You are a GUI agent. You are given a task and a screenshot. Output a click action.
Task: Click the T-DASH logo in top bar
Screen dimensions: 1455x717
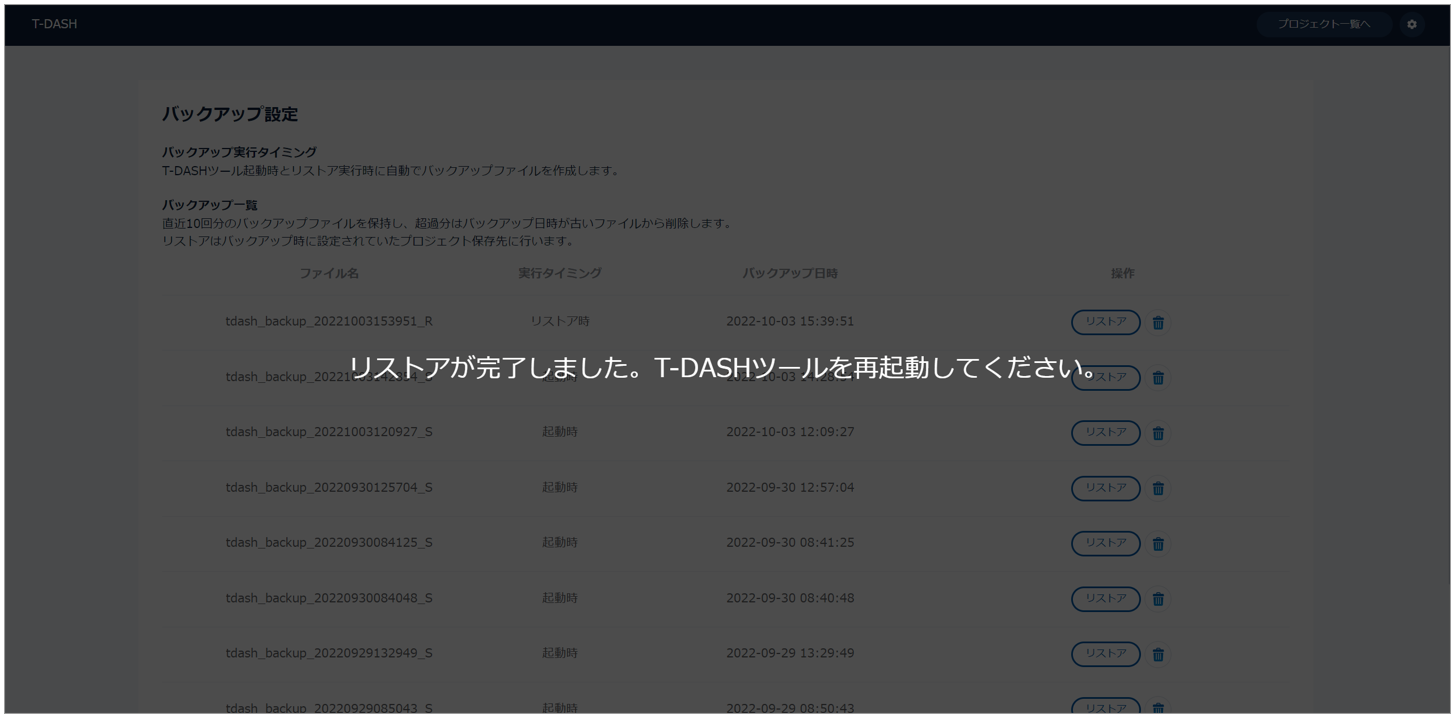point(54,24)
